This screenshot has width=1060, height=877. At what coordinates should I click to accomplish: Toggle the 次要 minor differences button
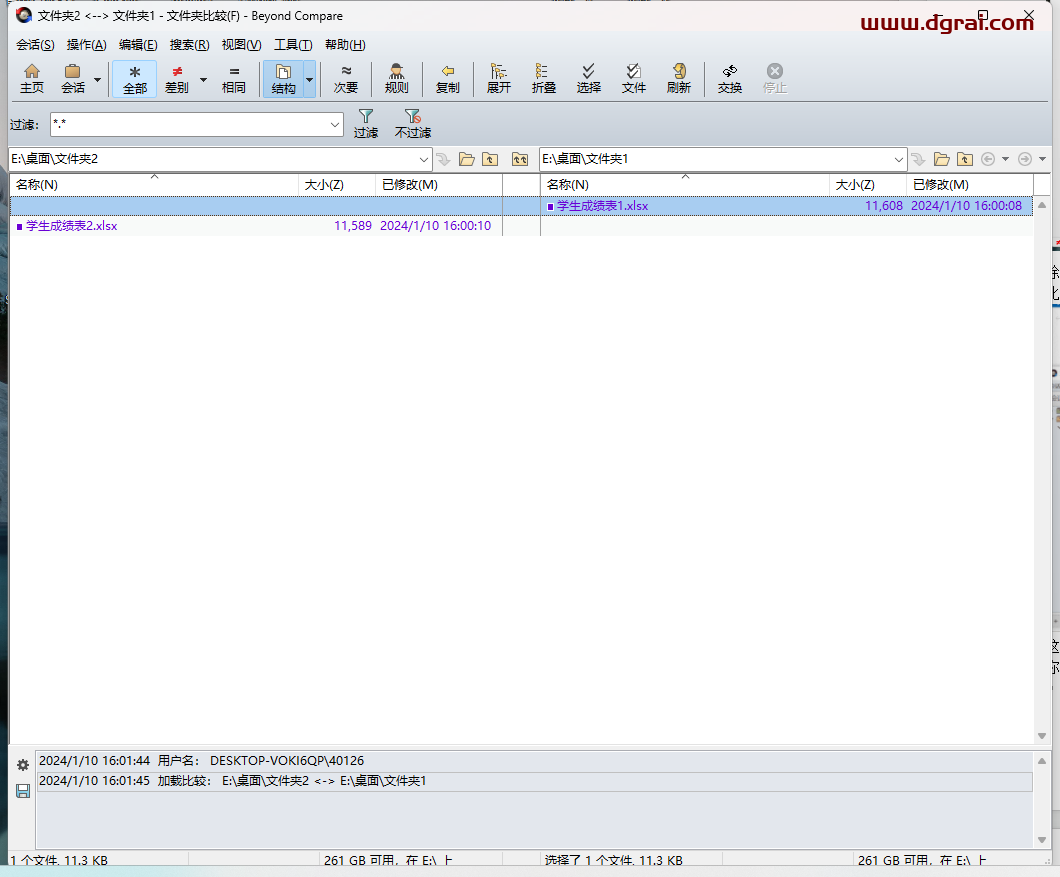tap(345, 78)
